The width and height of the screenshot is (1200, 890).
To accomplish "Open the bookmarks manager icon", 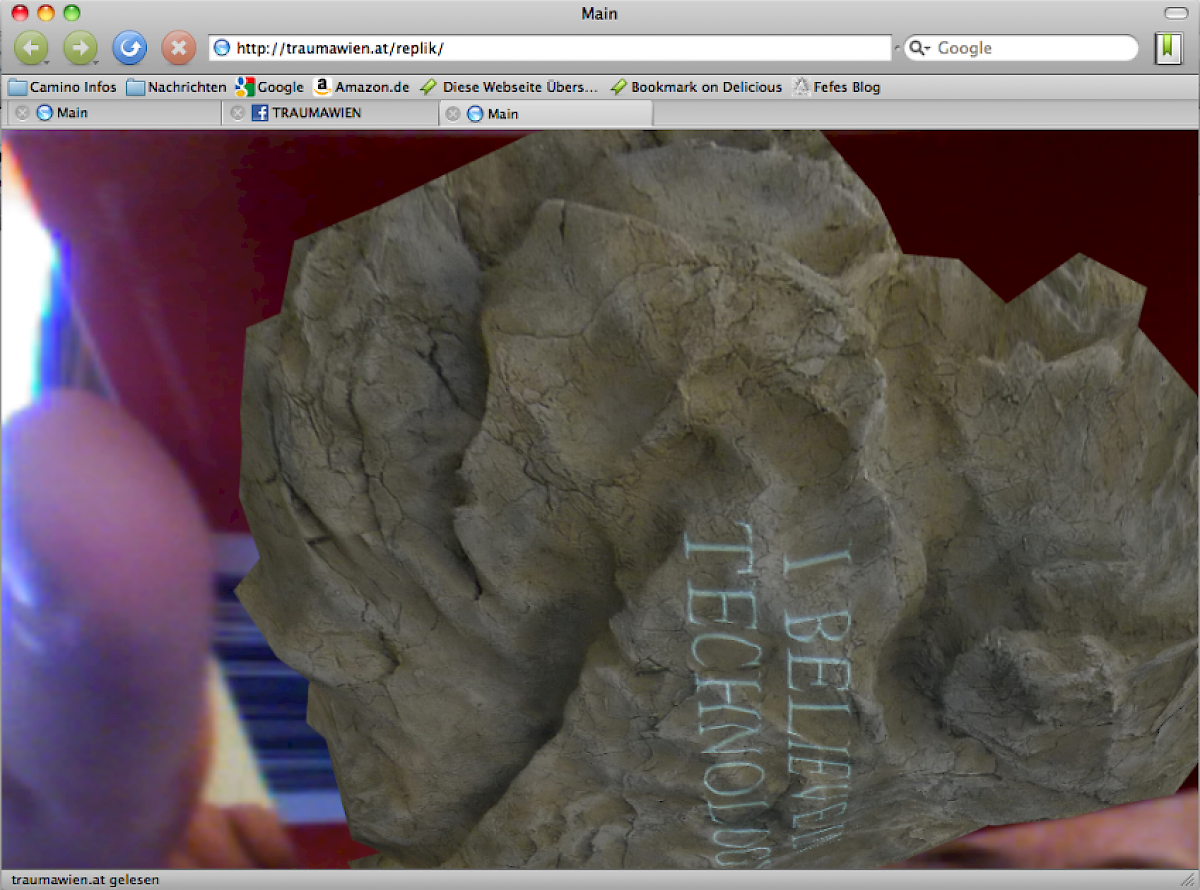I will point(1167,47).
